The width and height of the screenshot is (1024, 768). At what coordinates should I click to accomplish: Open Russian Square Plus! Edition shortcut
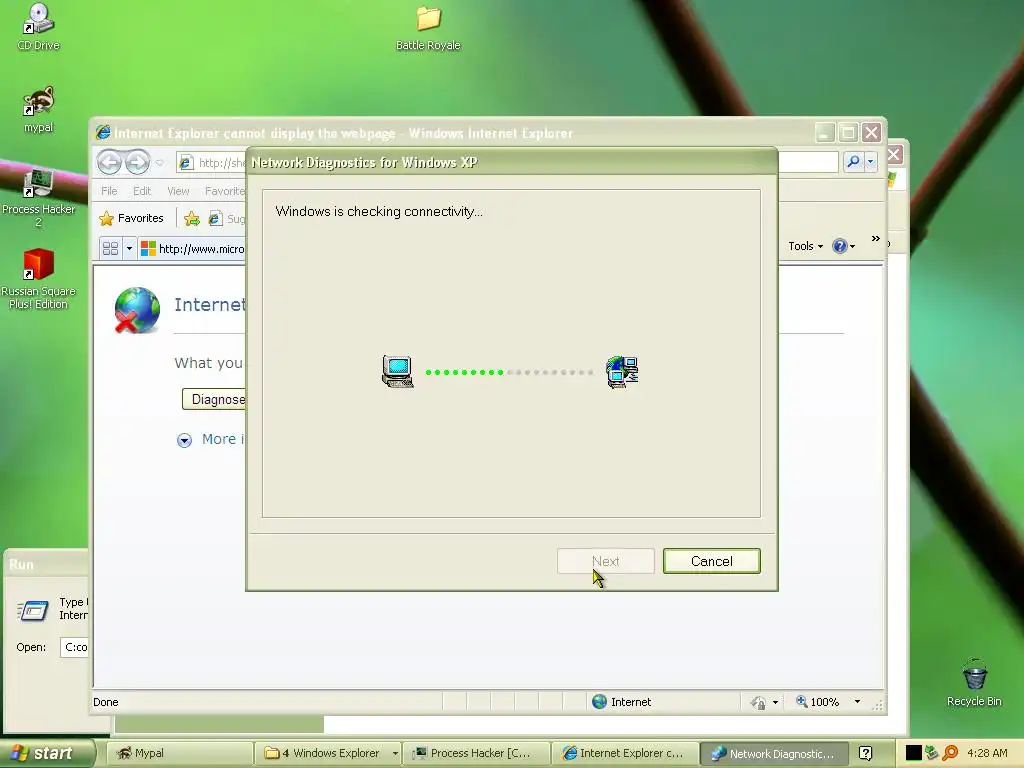click(38, 278)
